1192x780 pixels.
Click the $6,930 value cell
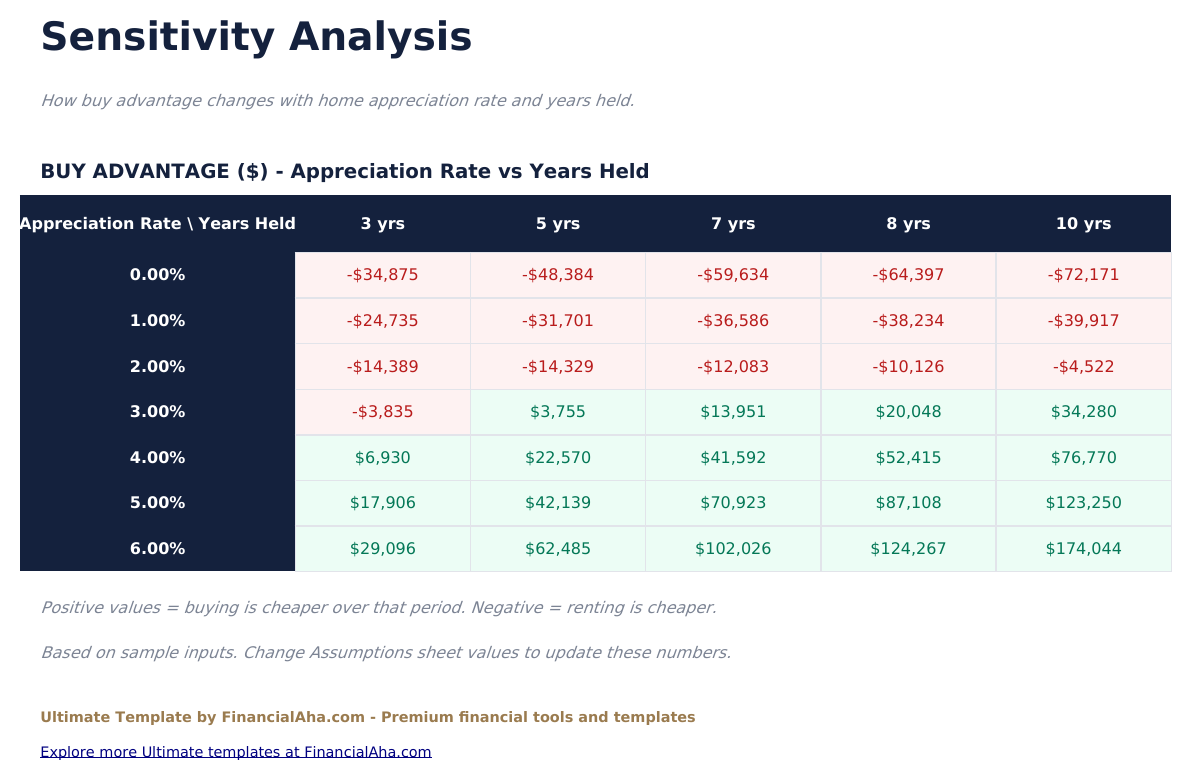coord(383,458)
